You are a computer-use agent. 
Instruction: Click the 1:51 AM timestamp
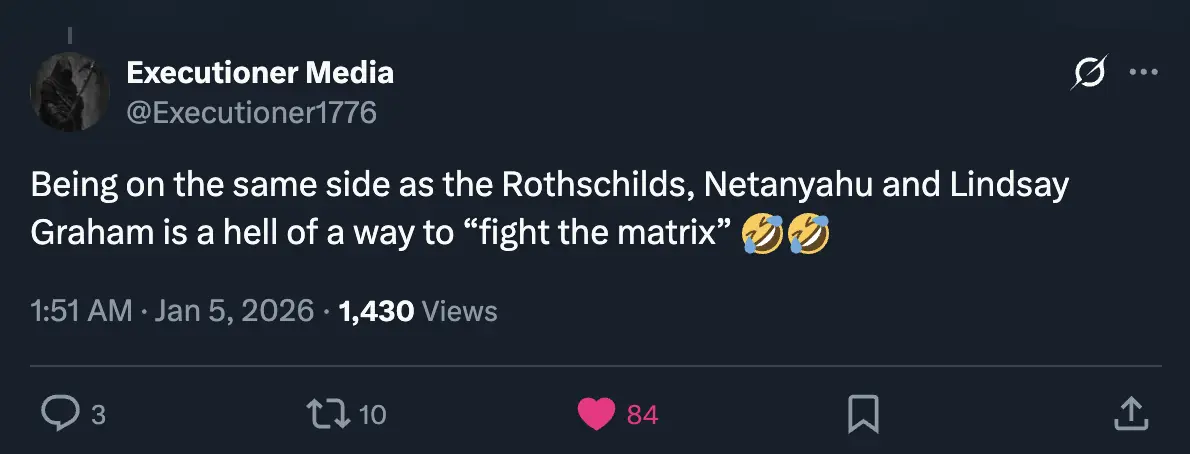tap(81, 311)
